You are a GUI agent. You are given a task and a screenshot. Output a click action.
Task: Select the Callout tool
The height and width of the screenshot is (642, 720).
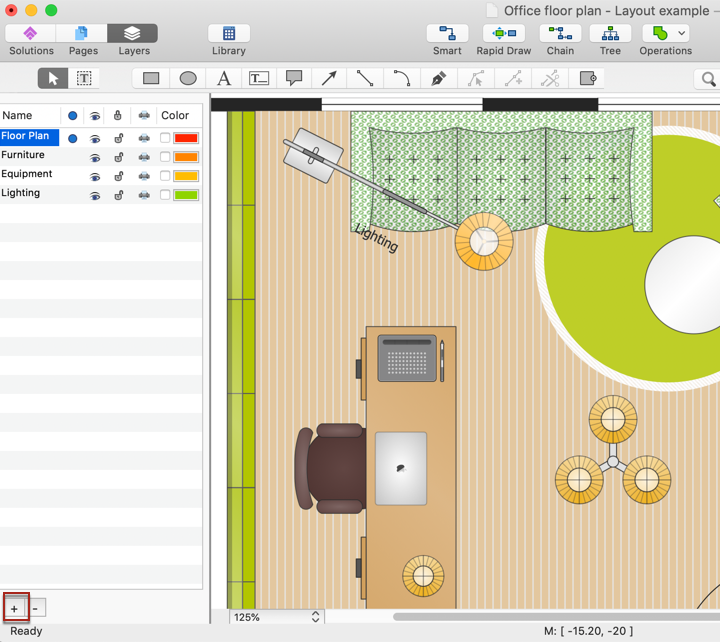click(294, 78)
